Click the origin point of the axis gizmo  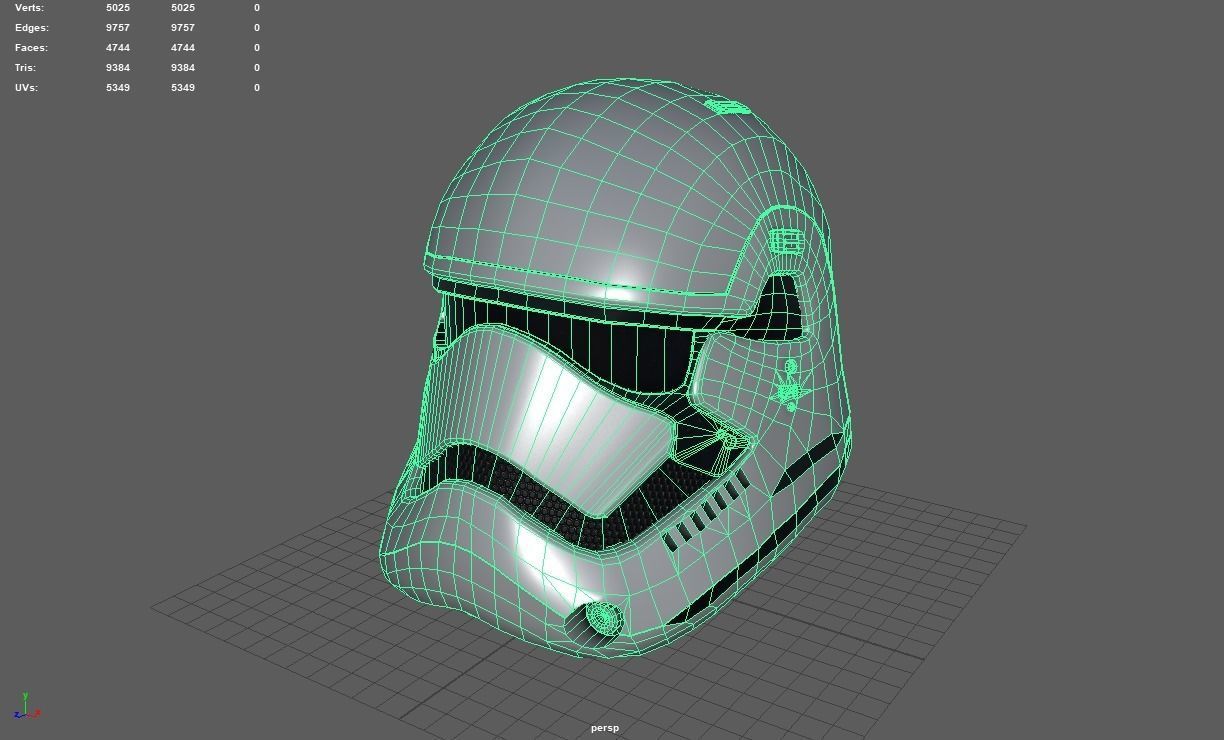(25, 714)
